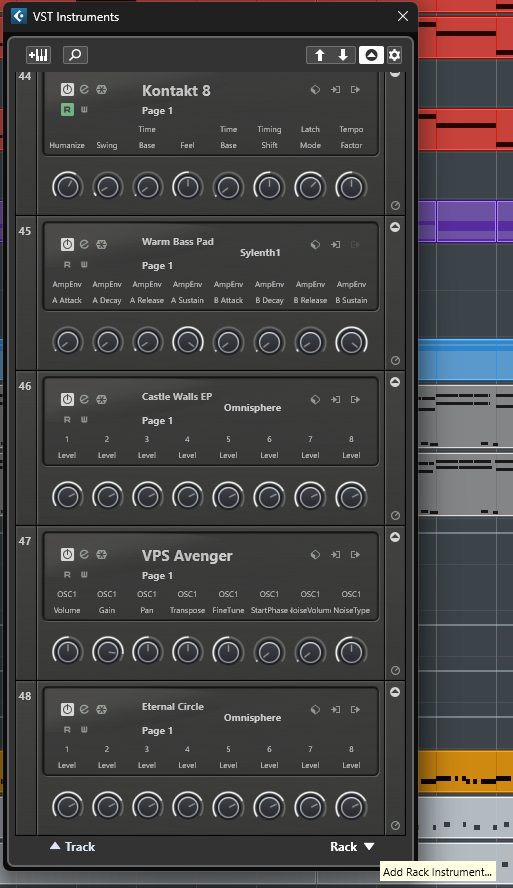513x888 pixels.
Task: Click slot 45 quick control settings circle icon
Action: pos(395,361)
